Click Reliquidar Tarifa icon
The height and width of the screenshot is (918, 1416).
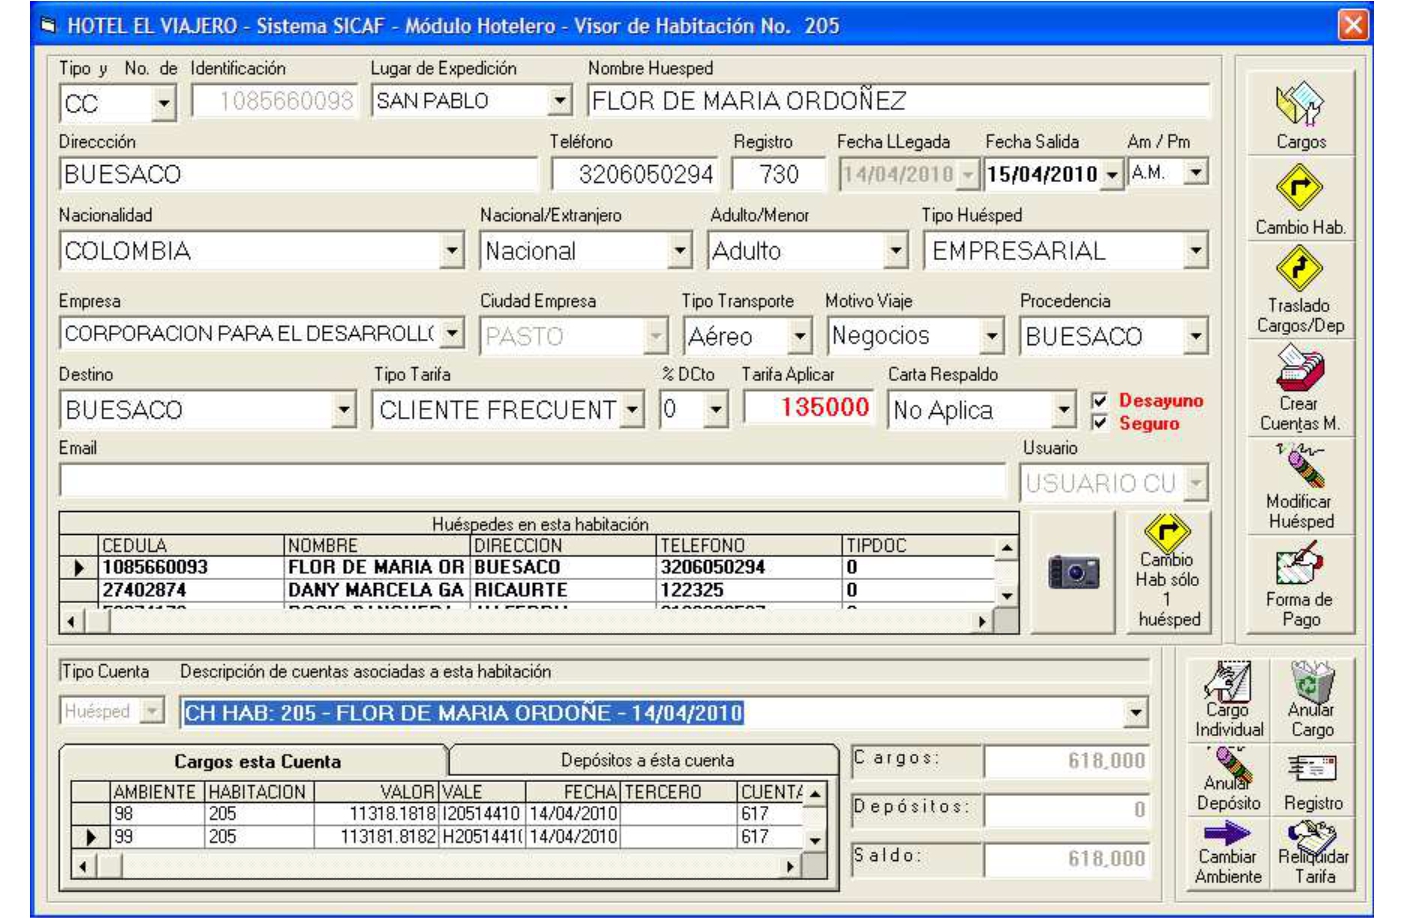click(x=1313, y=836)
